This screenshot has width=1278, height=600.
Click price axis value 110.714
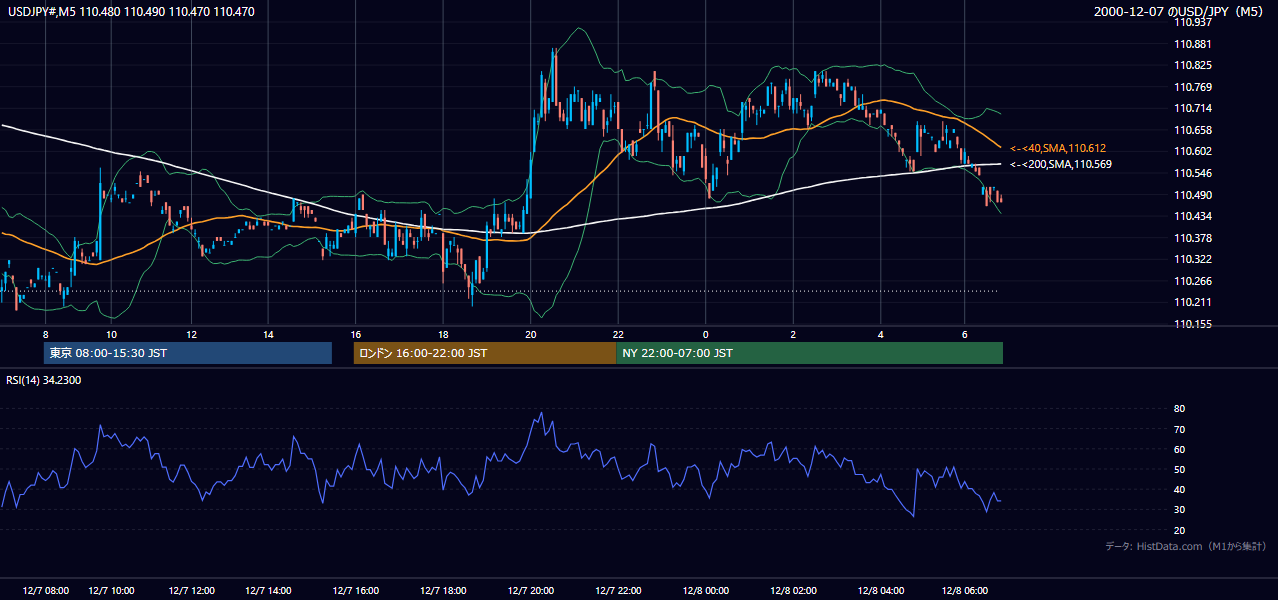click(1192, 108)
